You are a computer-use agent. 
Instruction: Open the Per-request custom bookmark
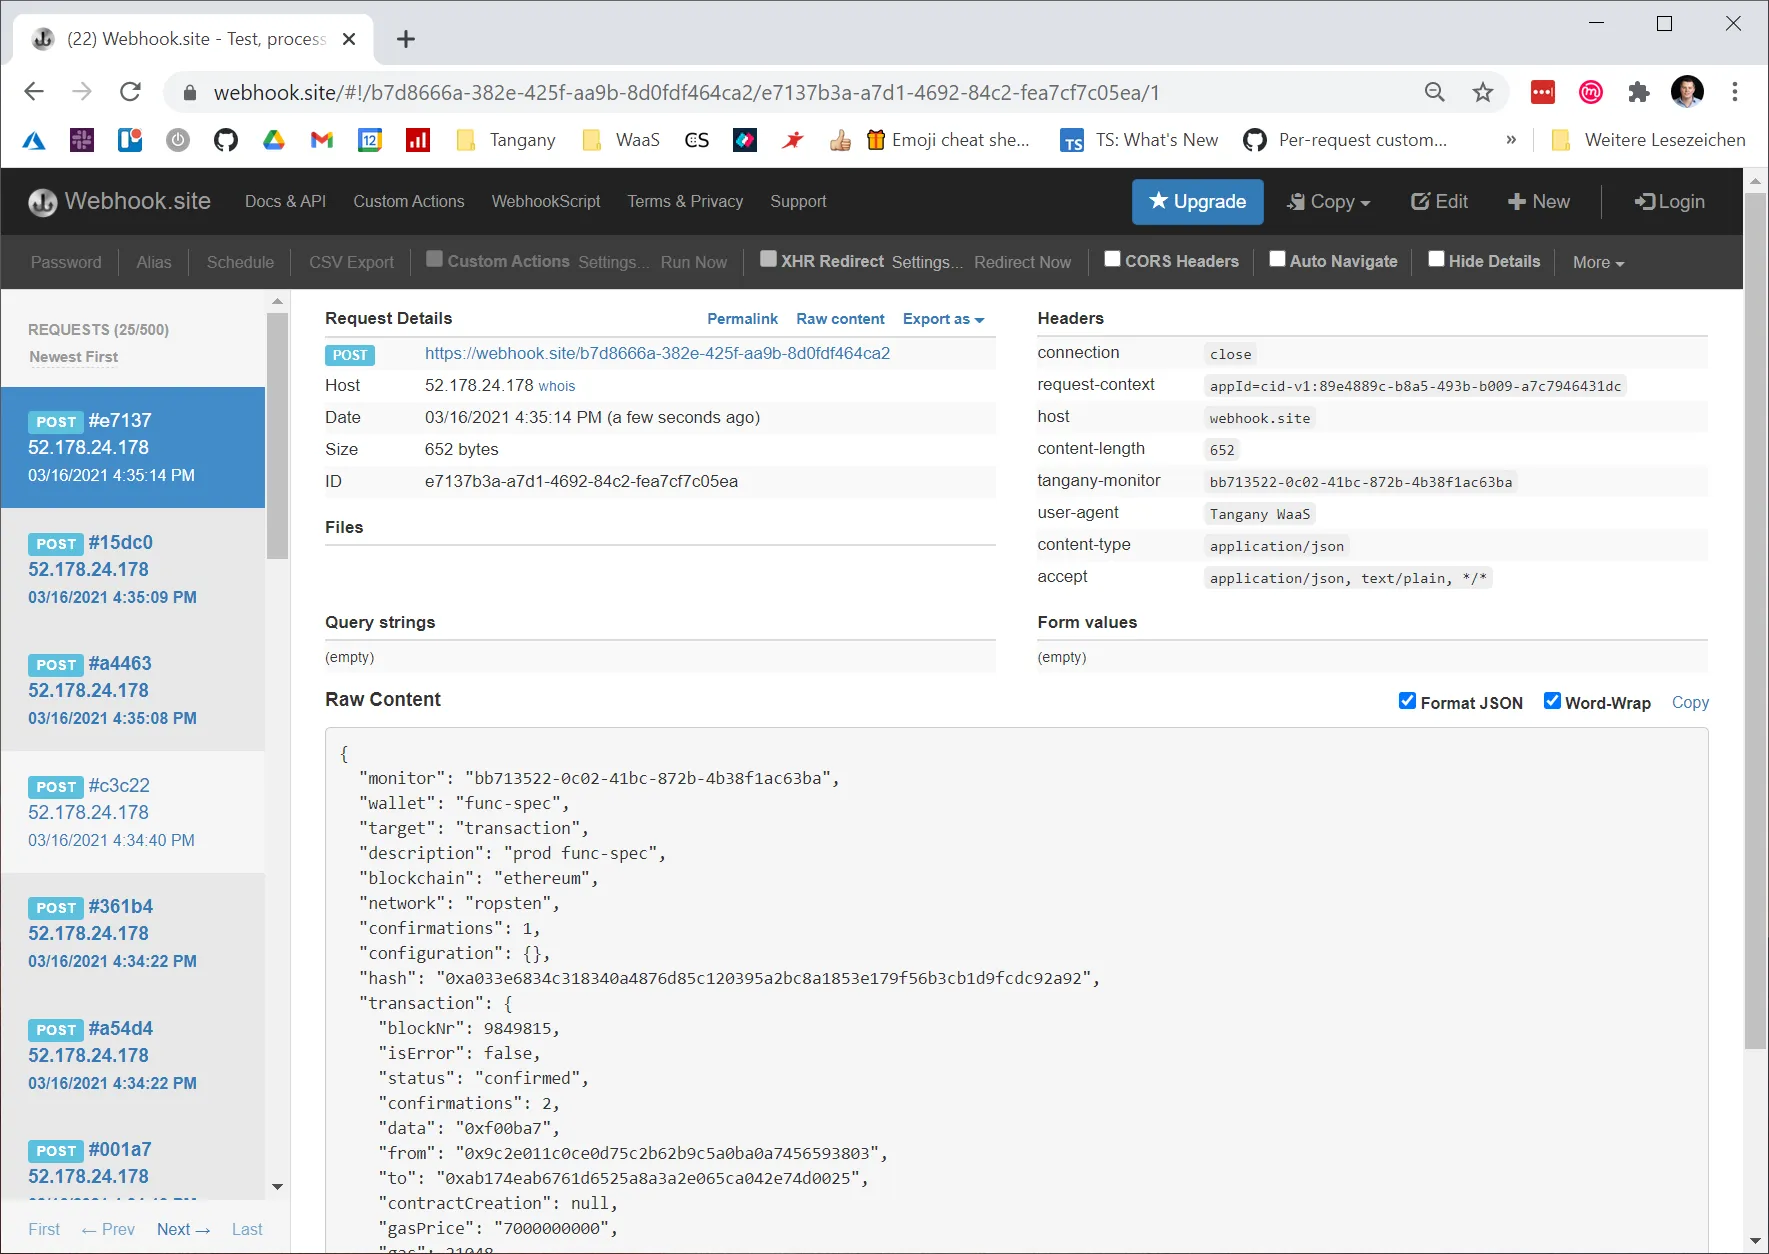tap(1345, 140)
